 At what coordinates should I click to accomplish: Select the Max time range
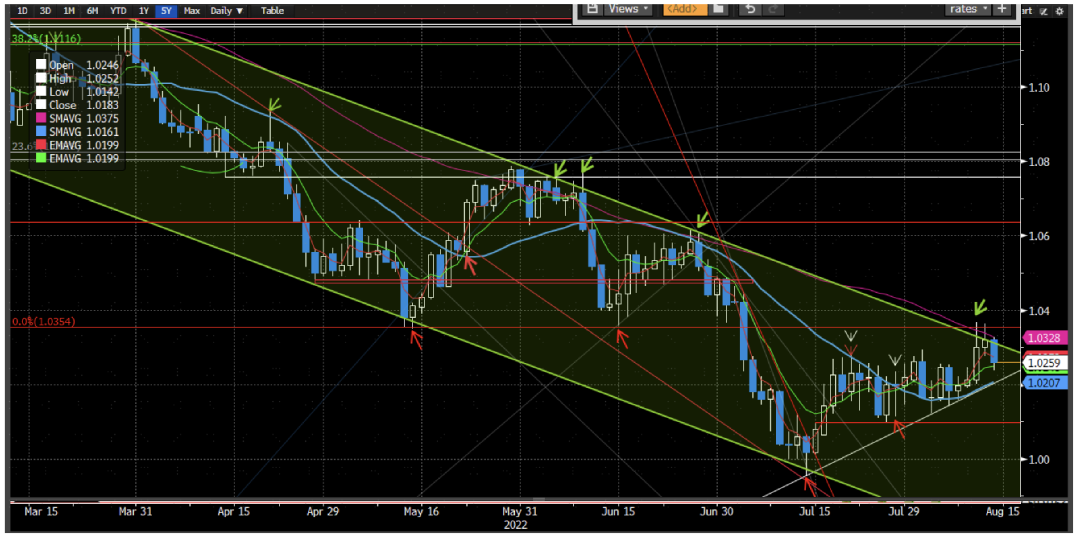[192, 11]
